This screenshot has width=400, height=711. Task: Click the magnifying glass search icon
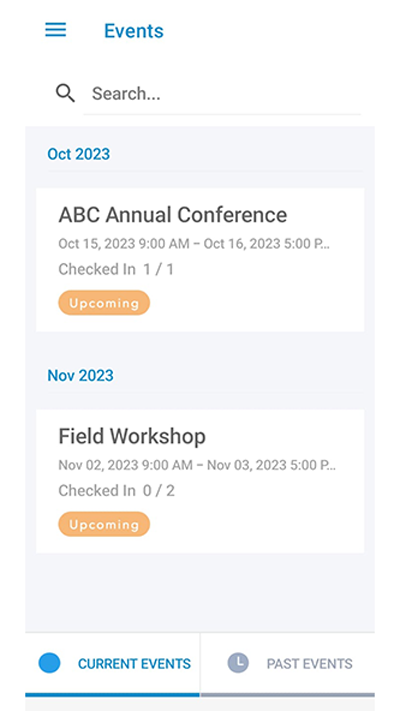[65, 93]
